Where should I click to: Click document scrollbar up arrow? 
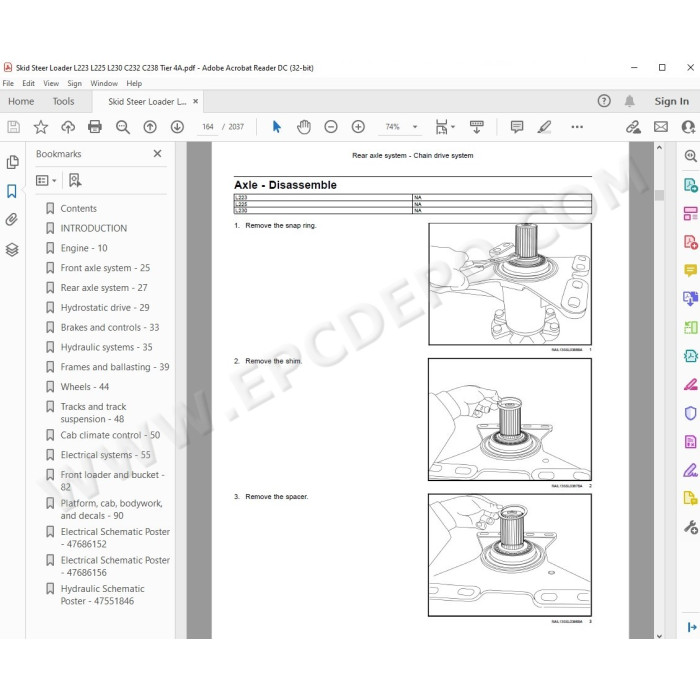pyautogui.click(x=659, y=148)
